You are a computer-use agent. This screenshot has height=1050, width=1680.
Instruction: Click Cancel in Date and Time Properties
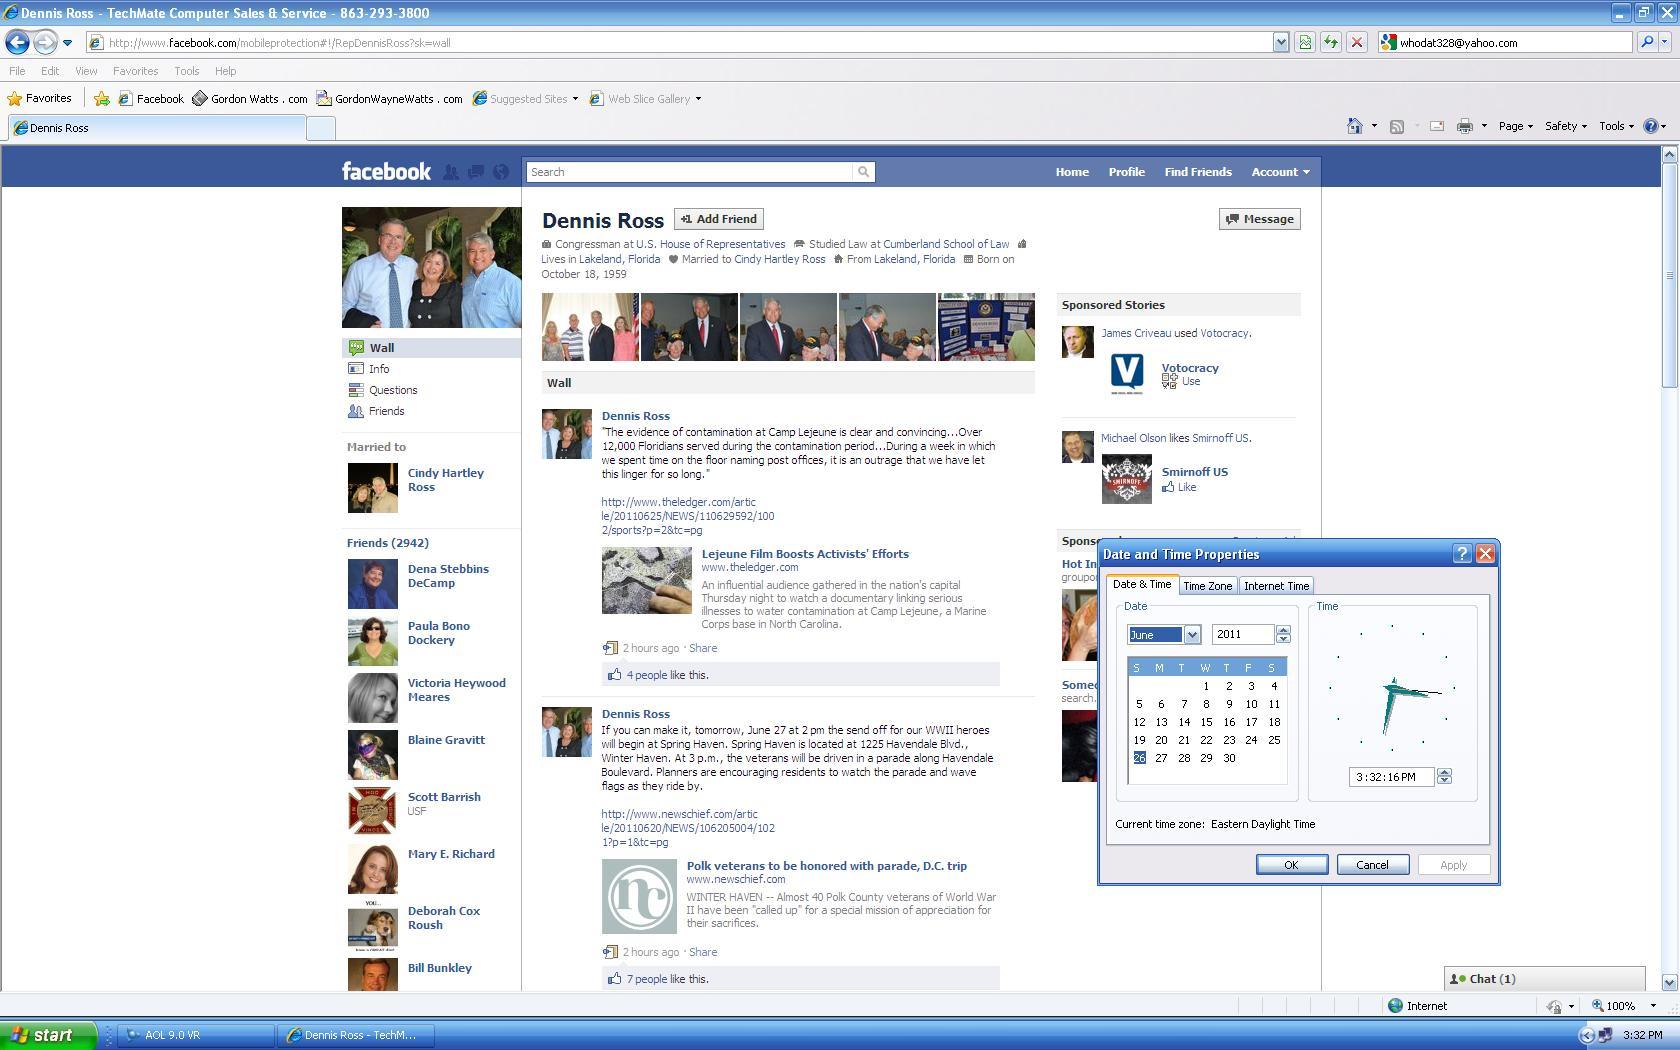(1372, 865)
